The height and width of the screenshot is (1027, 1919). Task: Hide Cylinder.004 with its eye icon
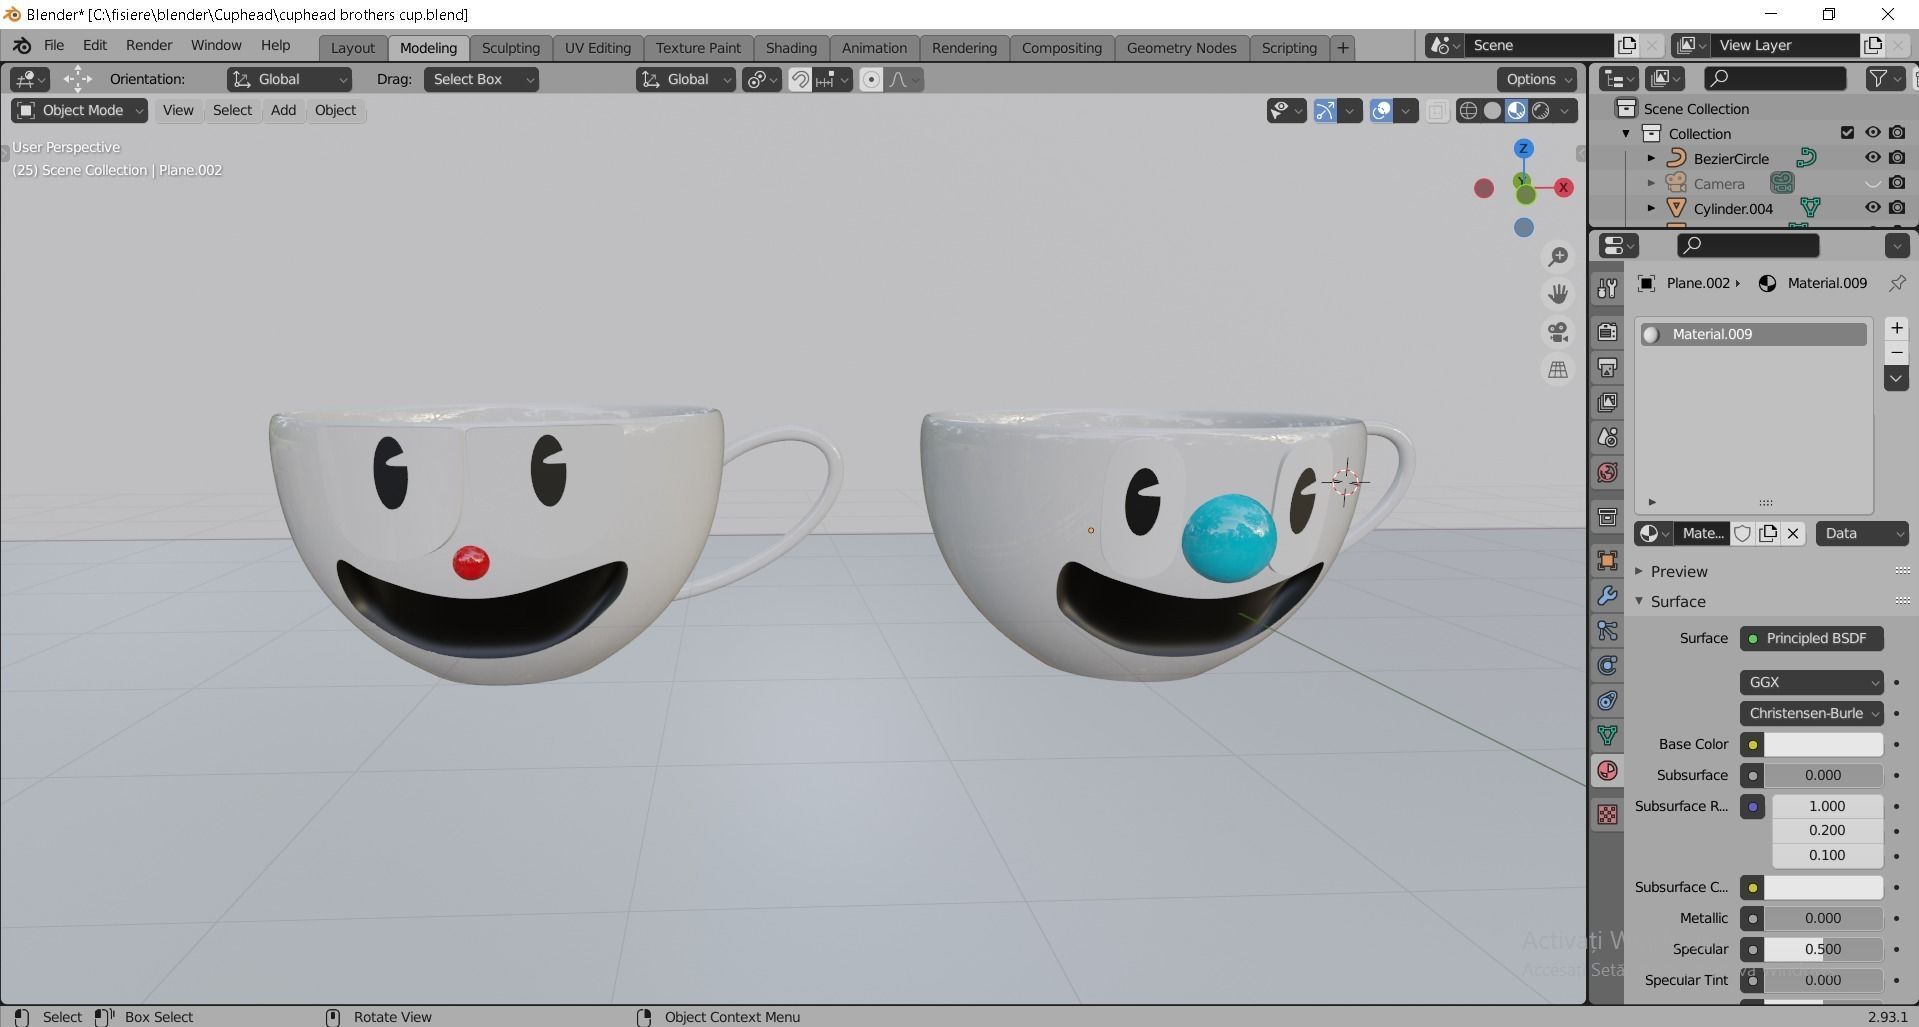coord(1872,207)
